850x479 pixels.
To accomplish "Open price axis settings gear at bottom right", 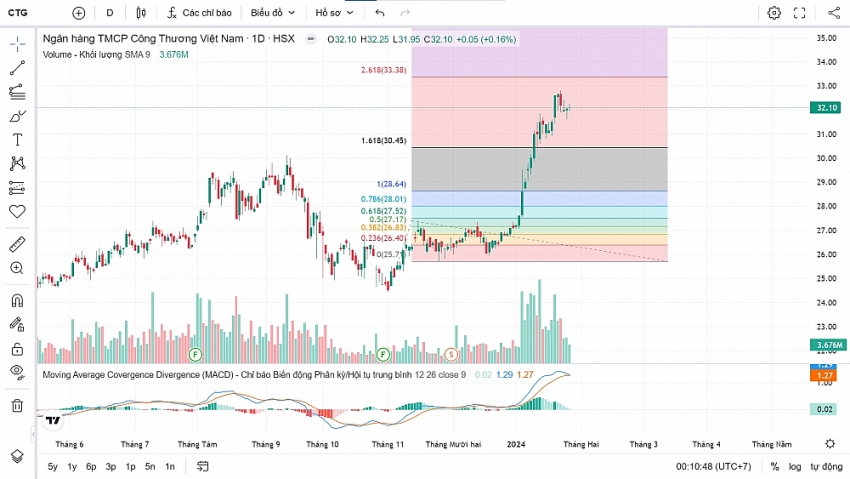I will [x=830, y=444].
